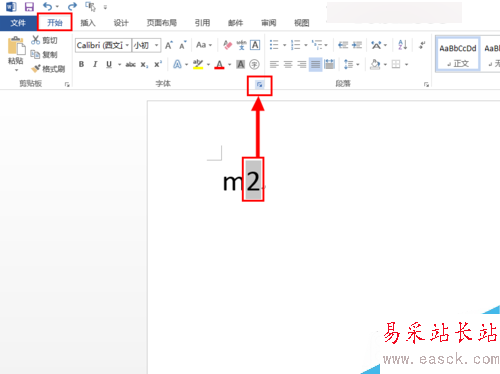Open numbering style dropdown arrow

click(x=306, y=45)
